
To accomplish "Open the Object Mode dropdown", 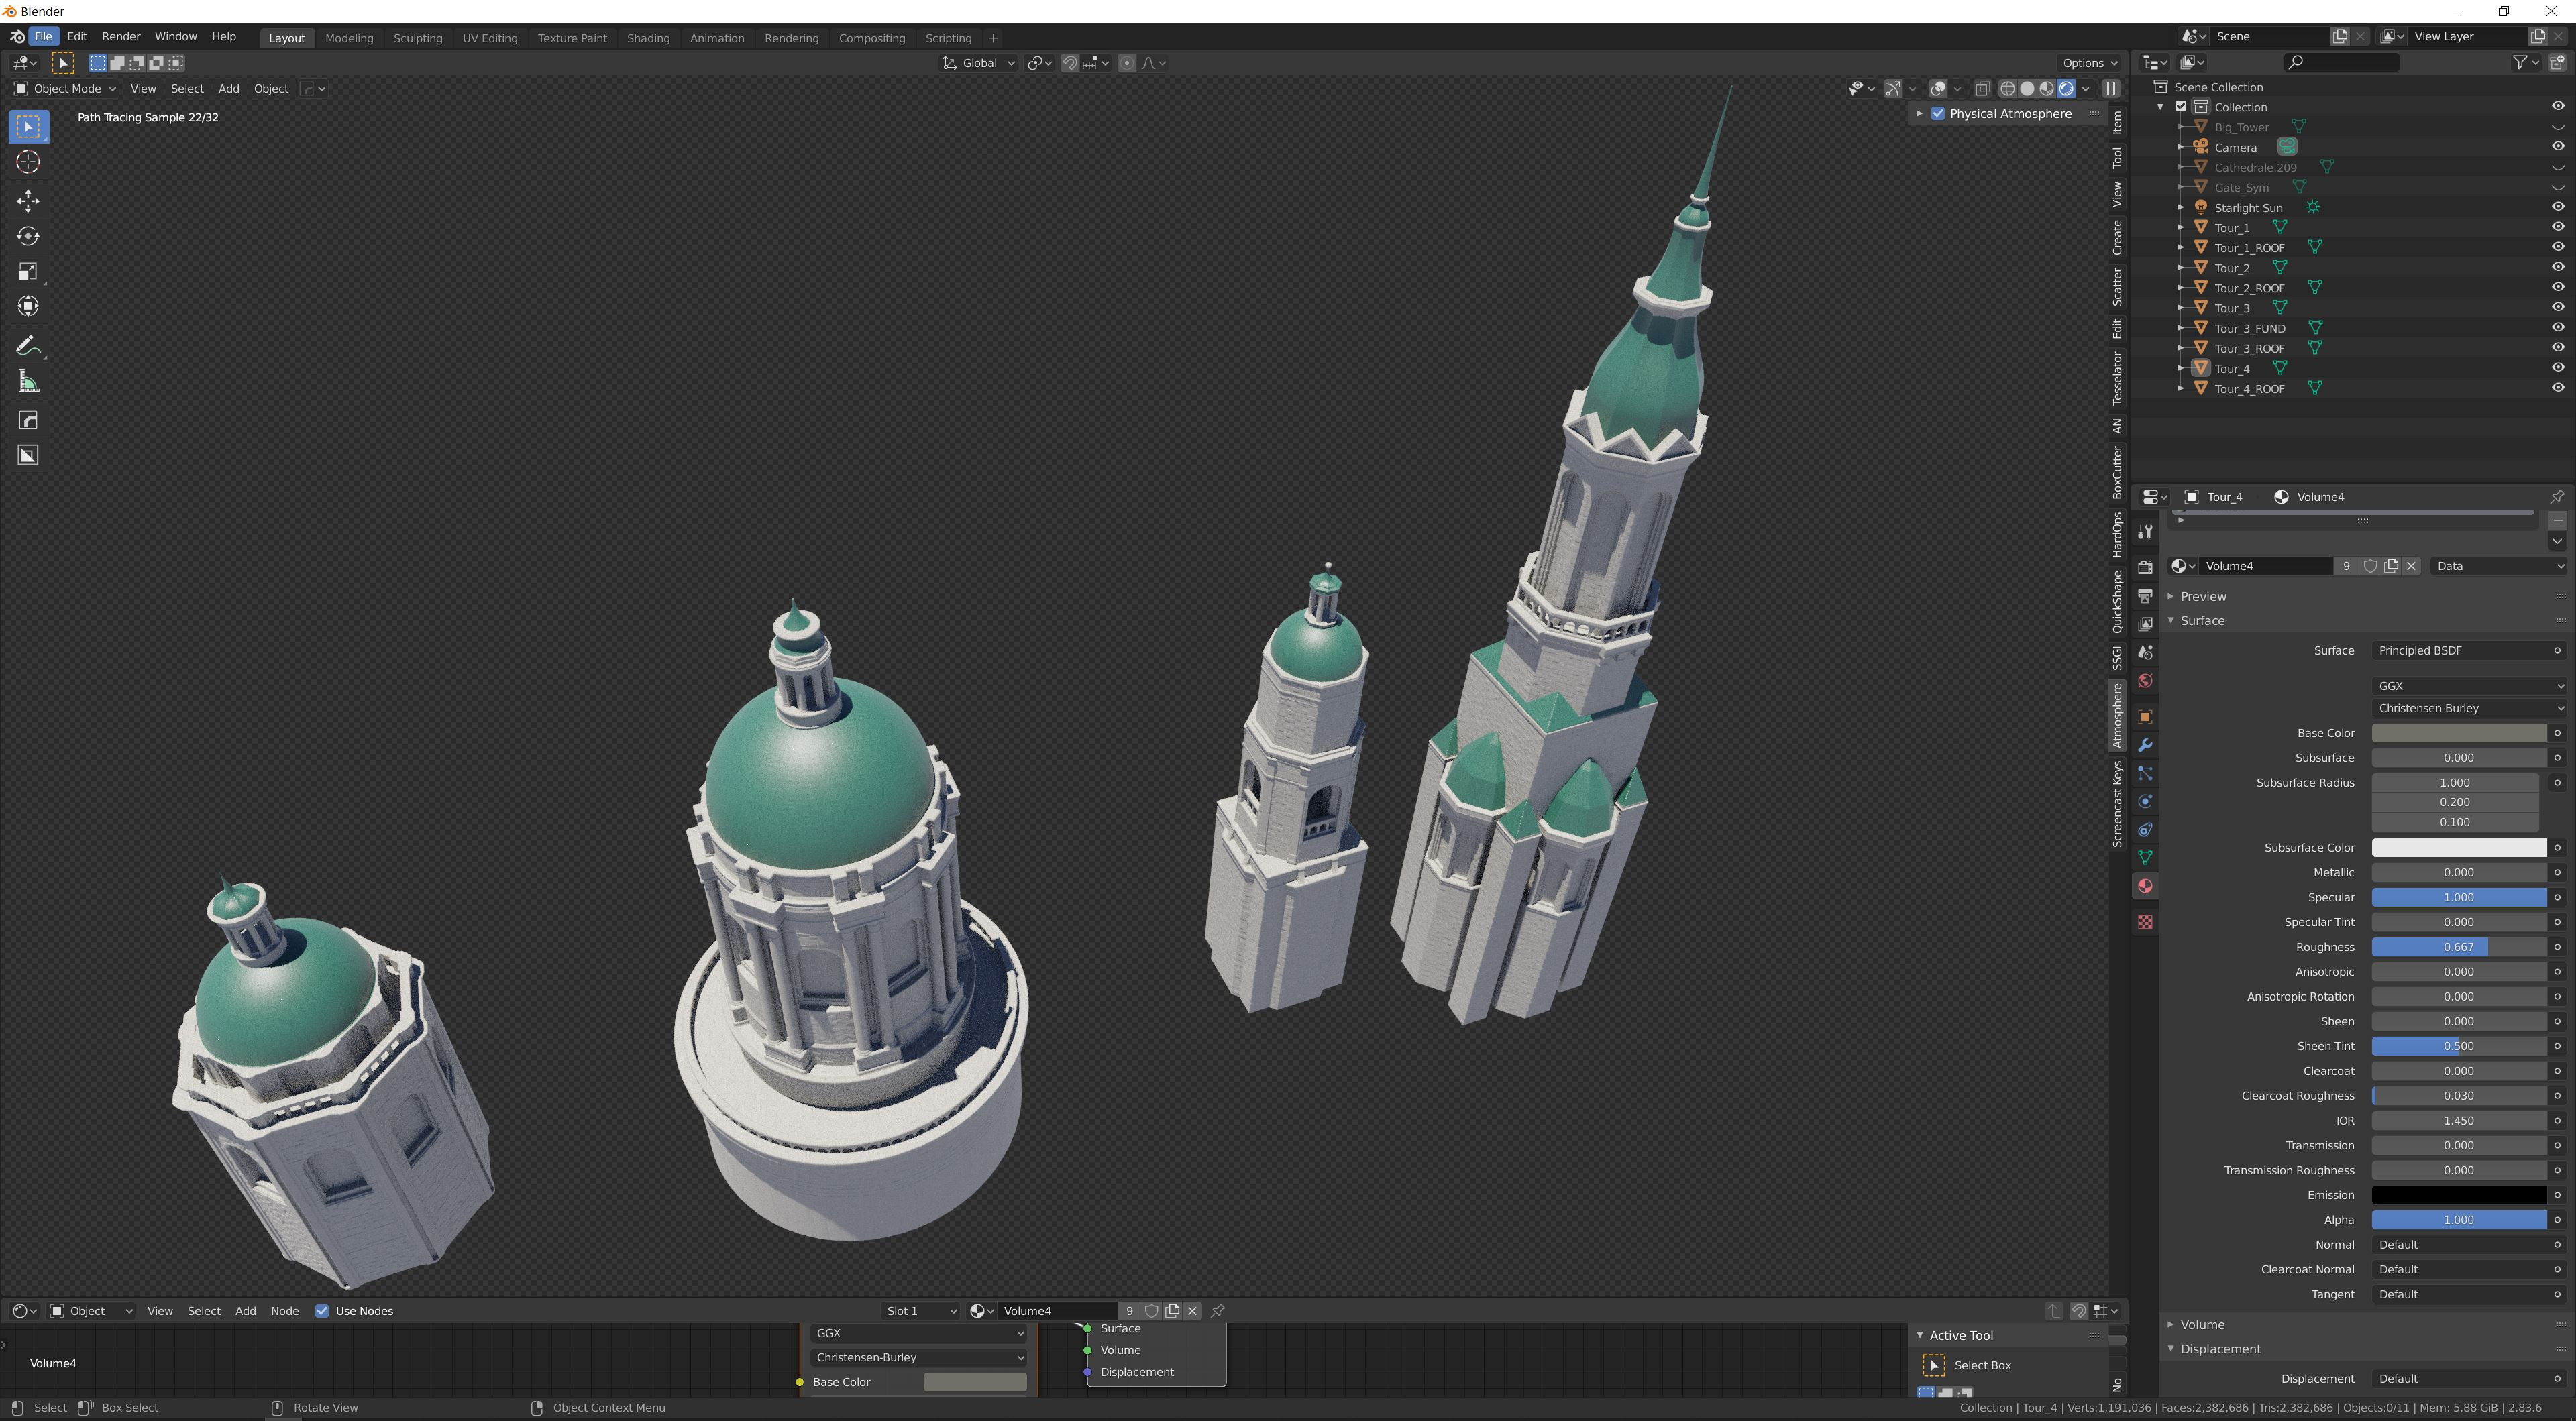I will (65, 89).
